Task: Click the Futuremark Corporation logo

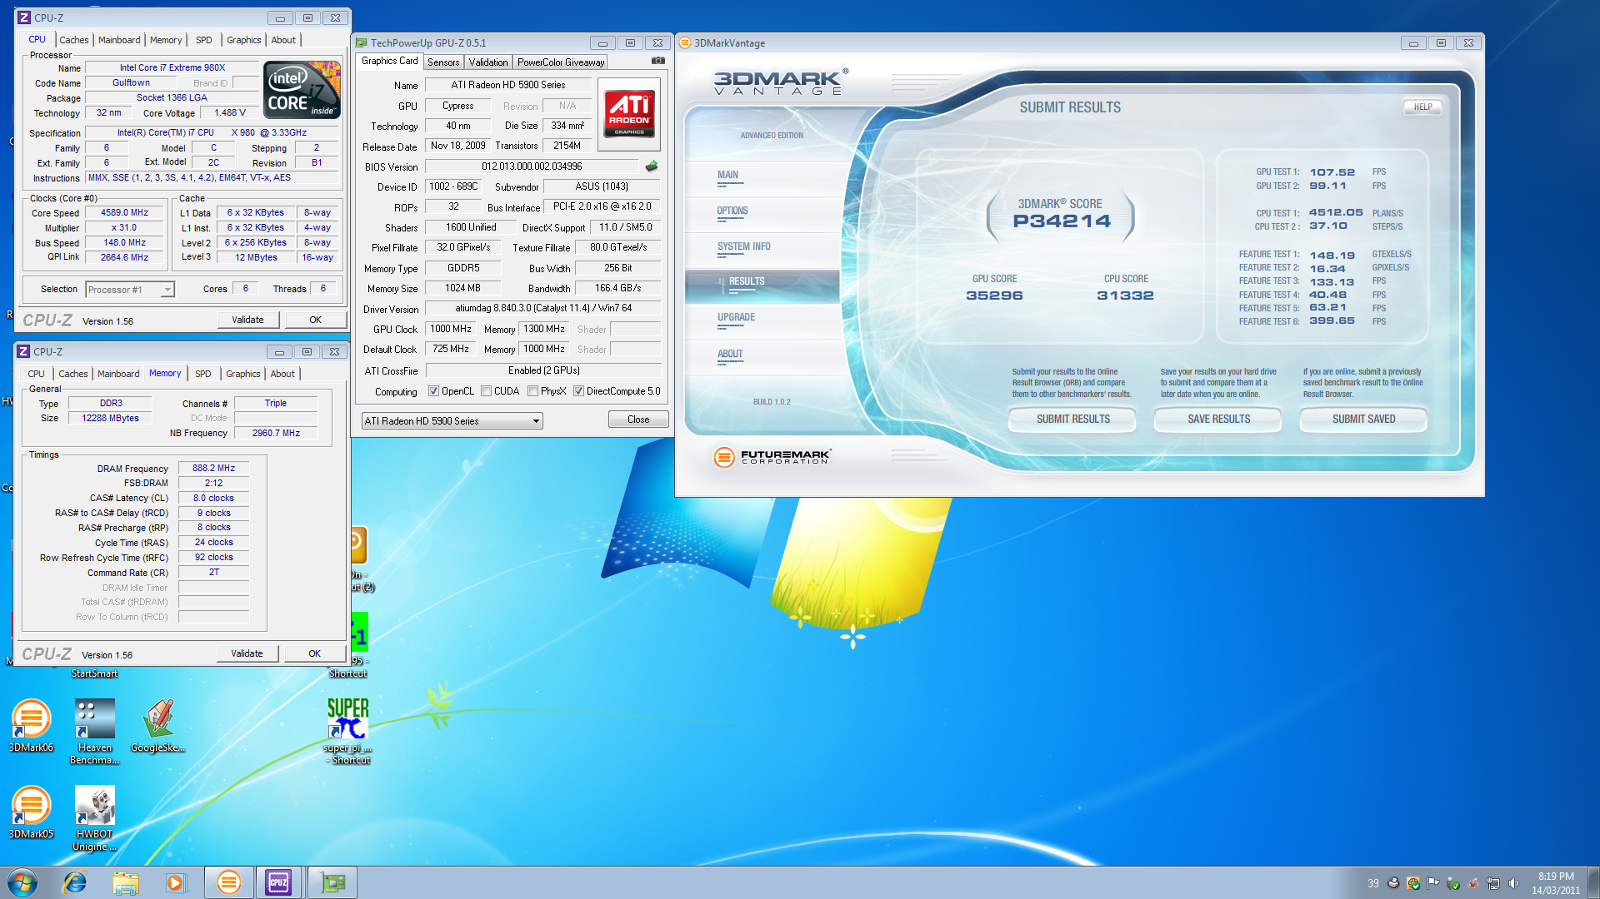Action: coord(772,457)
